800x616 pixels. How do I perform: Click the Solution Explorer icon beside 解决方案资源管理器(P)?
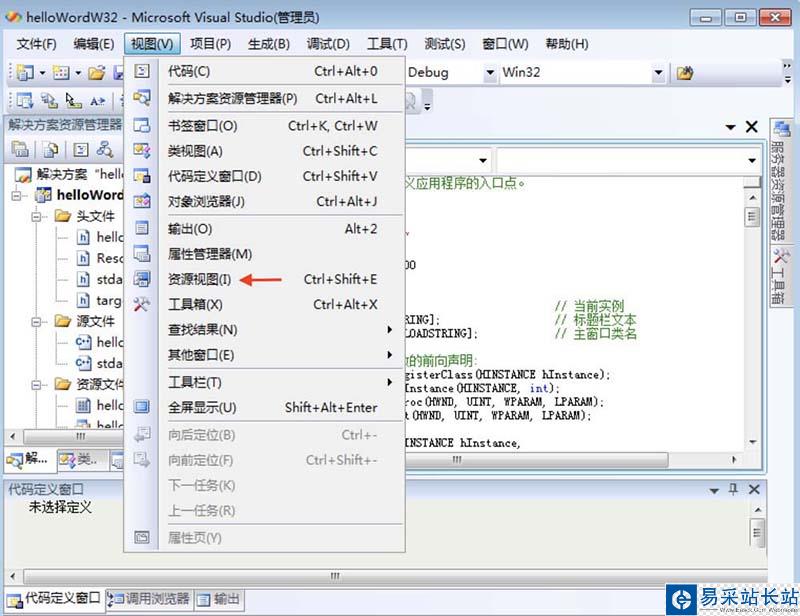[x=142, y=98]
